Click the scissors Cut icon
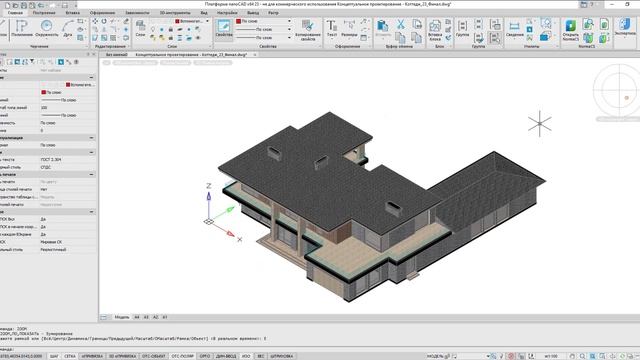640x360 pixels. [401, 24]
